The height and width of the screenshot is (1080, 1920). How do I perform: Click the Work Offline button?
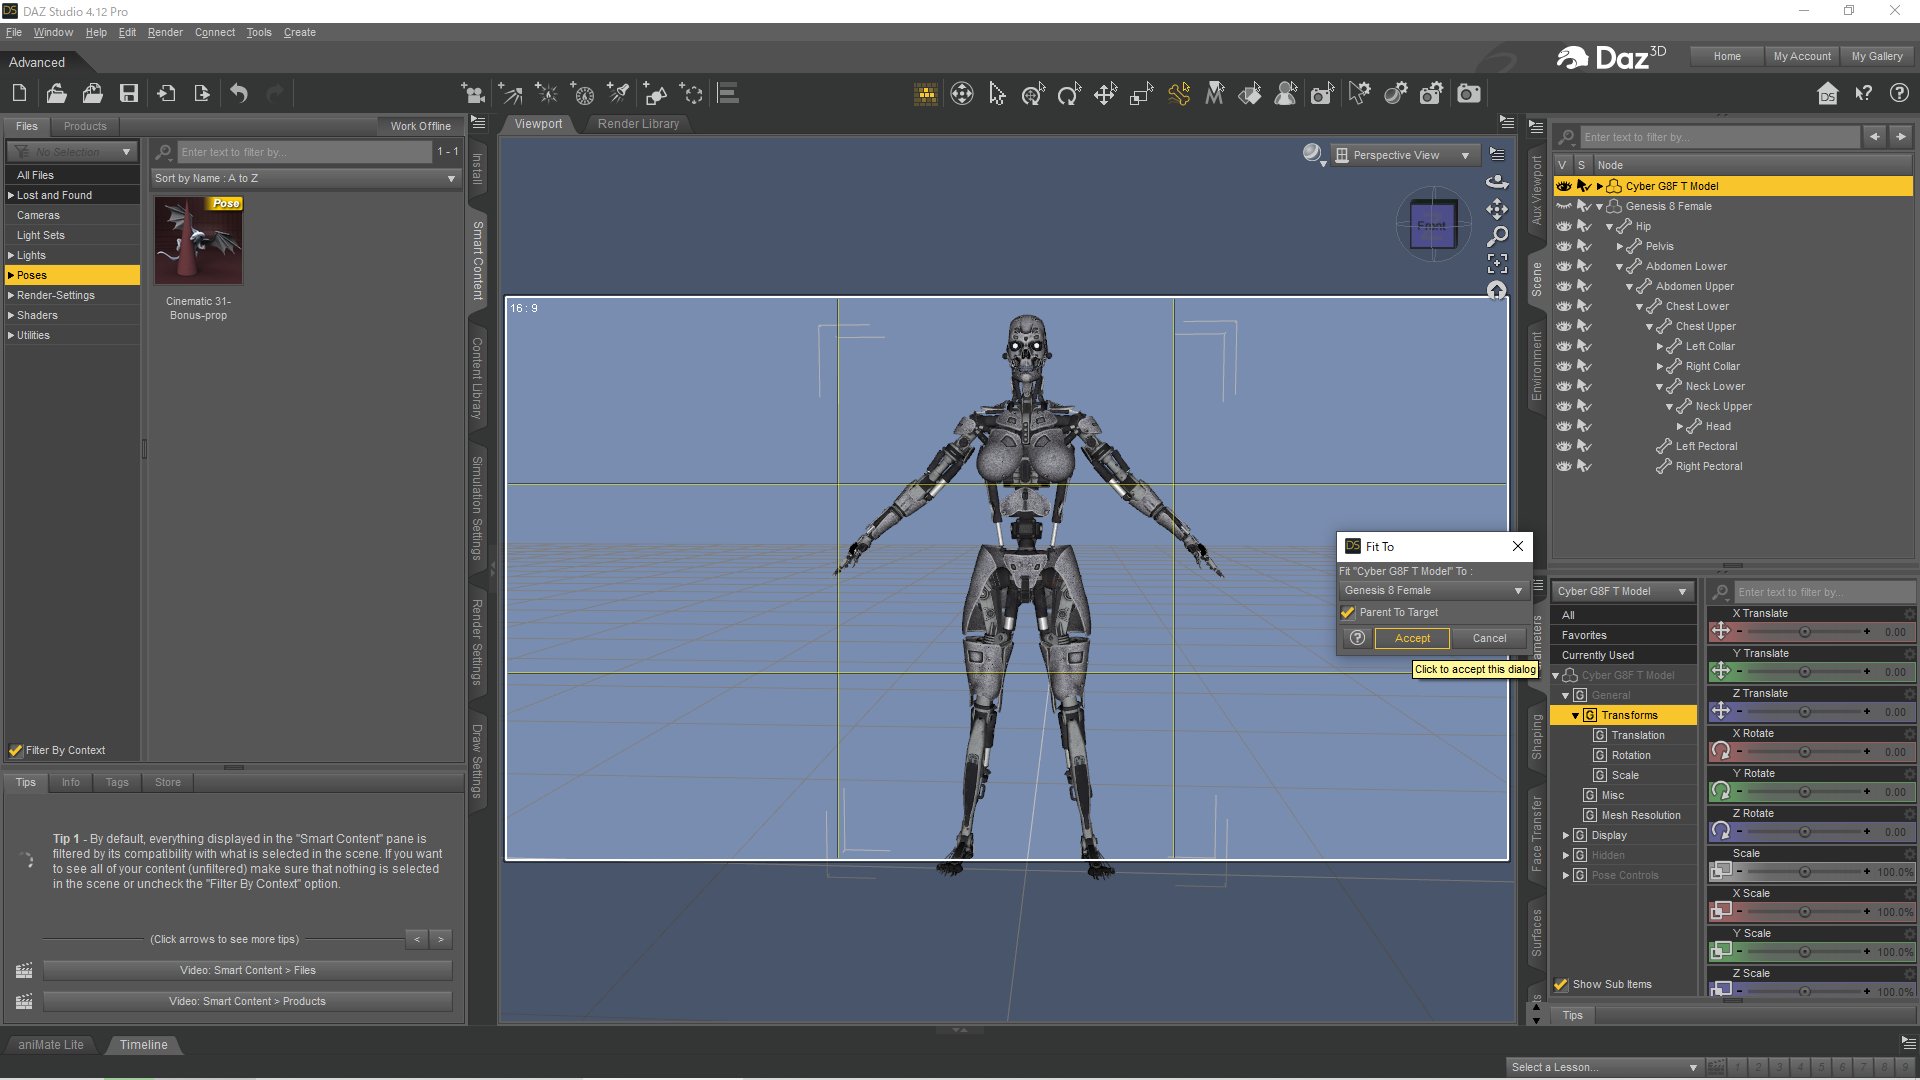pos(420,126)
